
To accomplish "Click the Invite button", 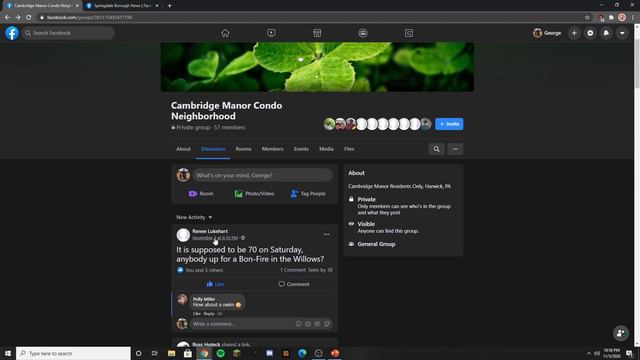I will [449, 124].
